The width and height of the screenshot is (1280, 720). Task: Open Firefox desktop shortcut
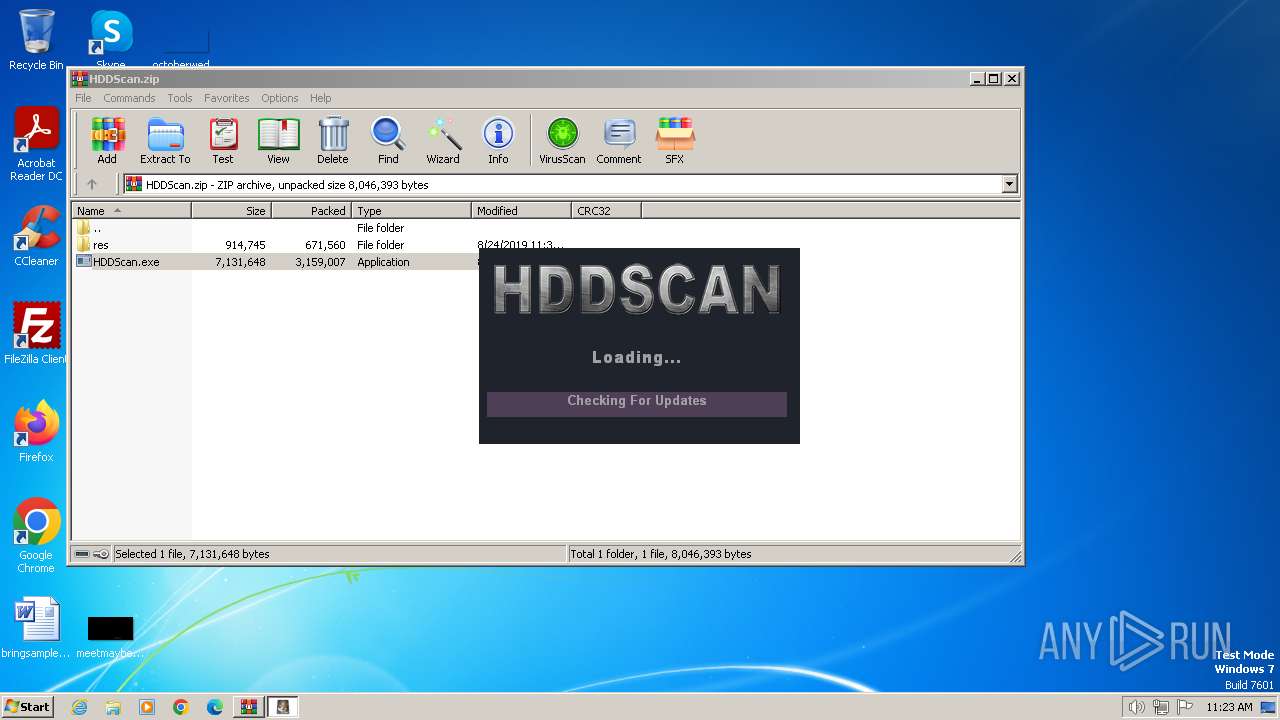point(36,431)
